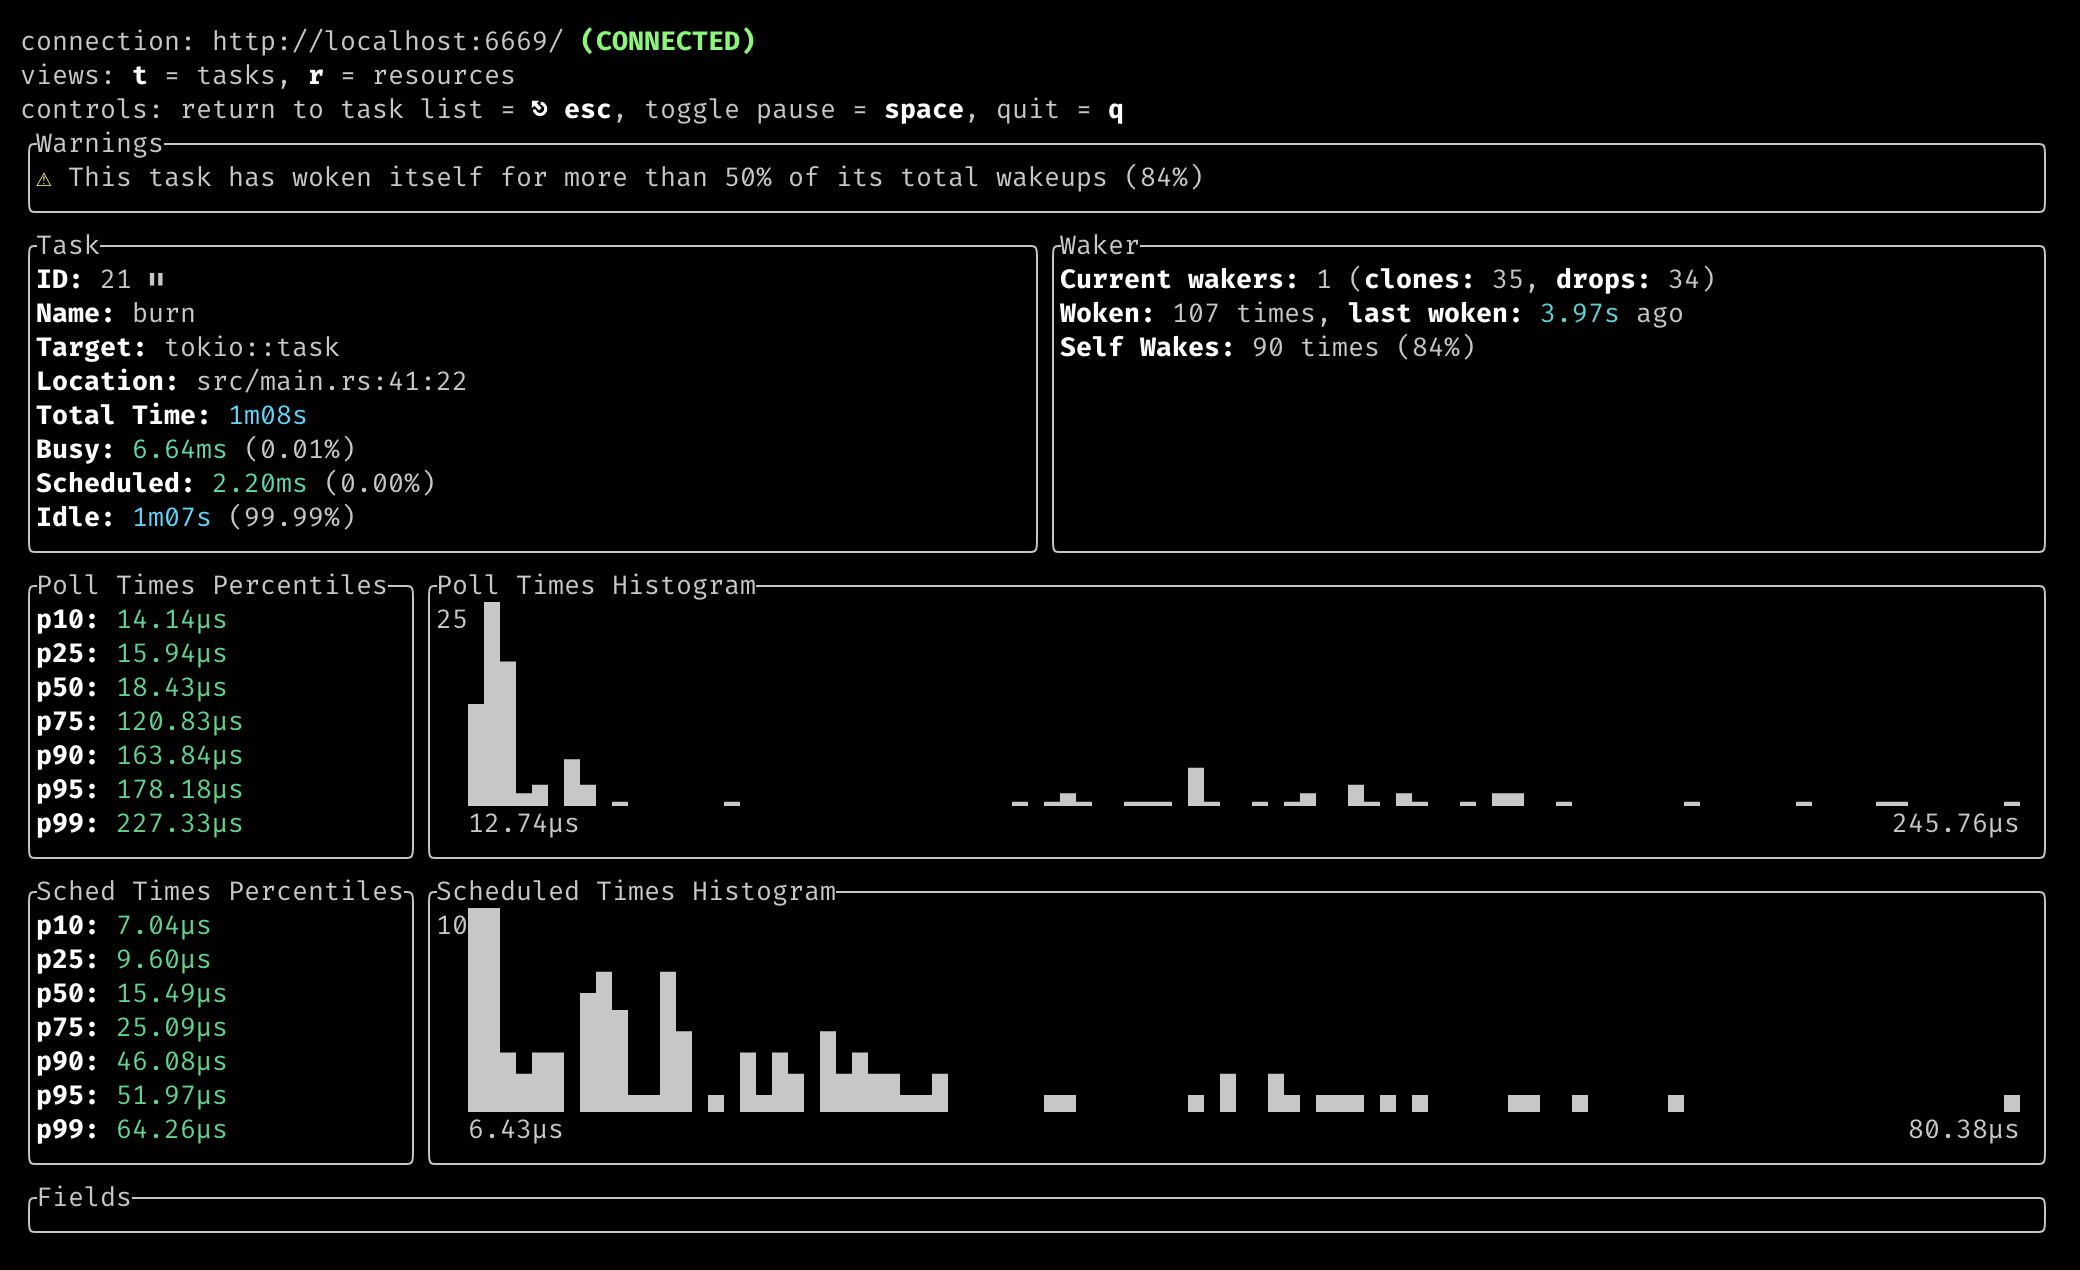Click the tallest bar in Scheduled Times Histogram
Image resolution: width=2080 pixels, height=1270 pixels.
point(483,1010)
